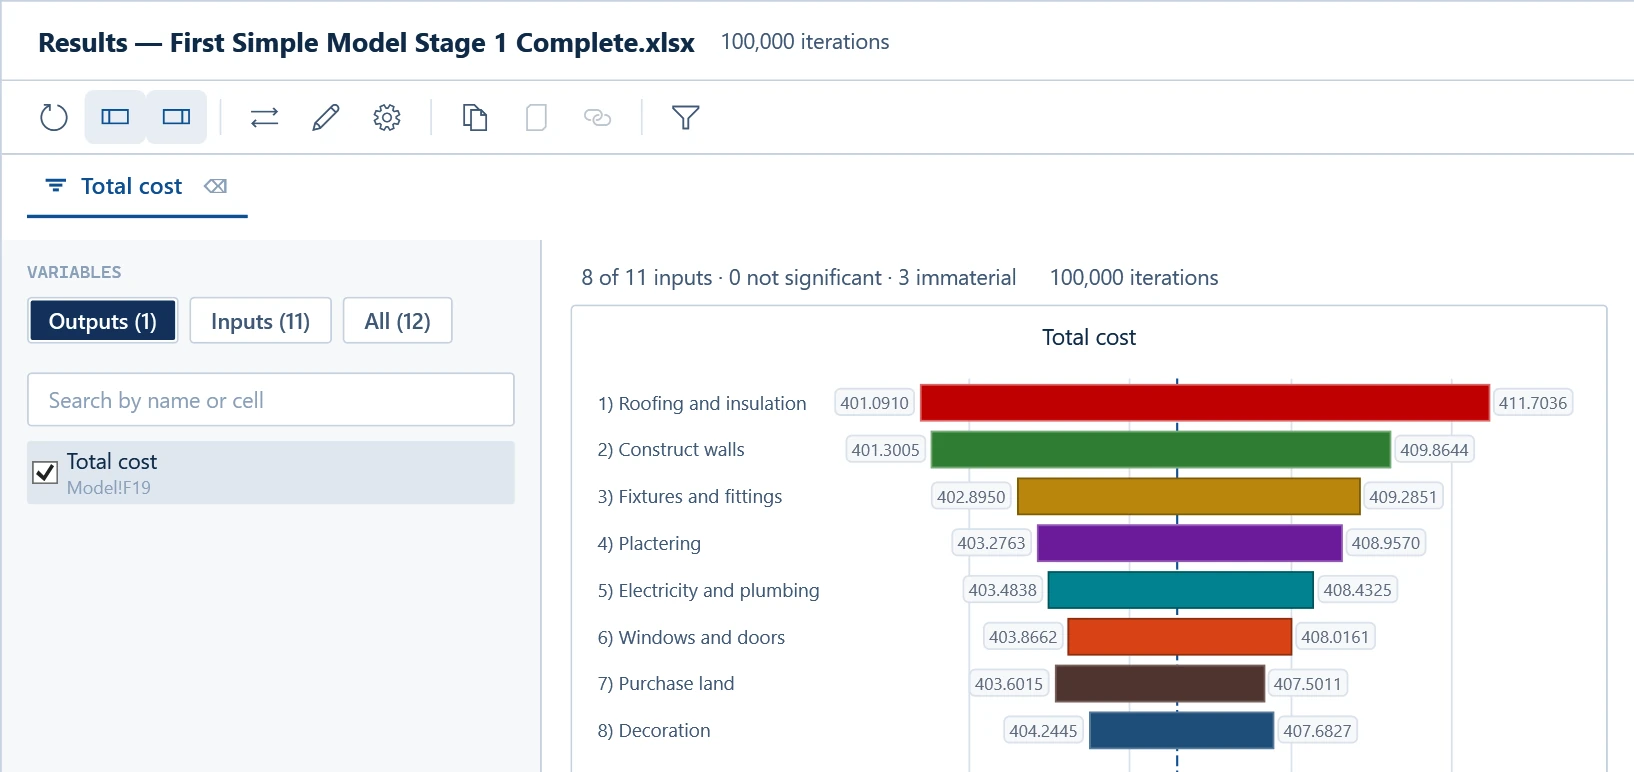
Task: Switch to All (12) variables
Action: tap(397, 321)
